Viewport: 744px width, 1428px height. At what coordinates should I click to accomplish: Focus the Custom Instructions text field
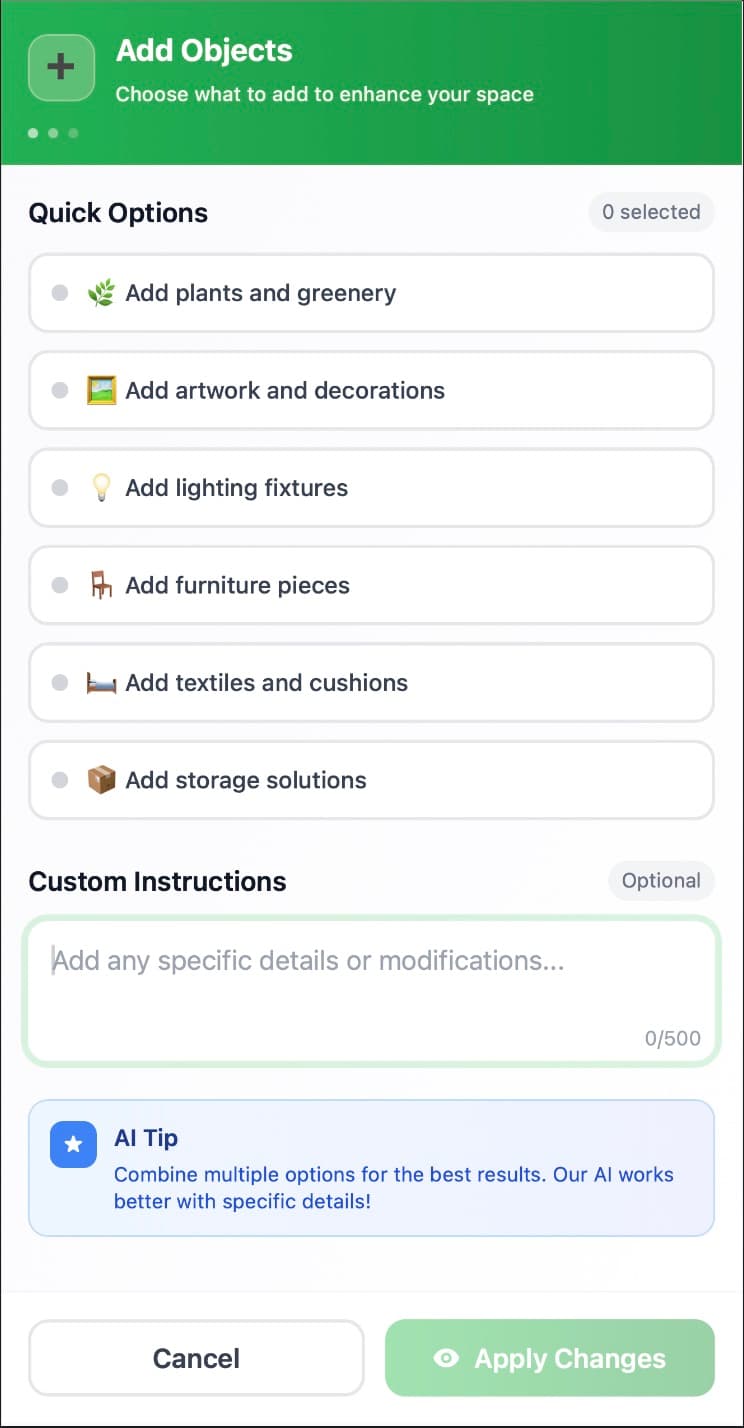(371, 990)
